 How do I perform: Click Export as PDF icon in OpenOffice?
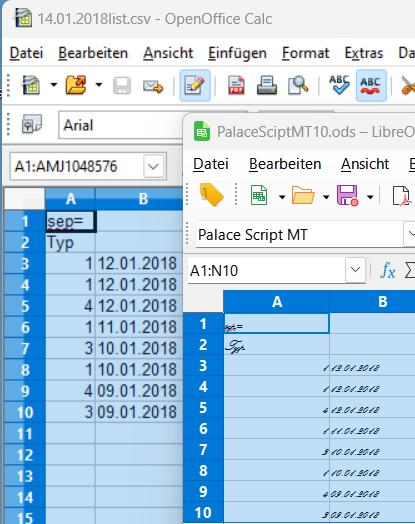[x=236, y=85]
